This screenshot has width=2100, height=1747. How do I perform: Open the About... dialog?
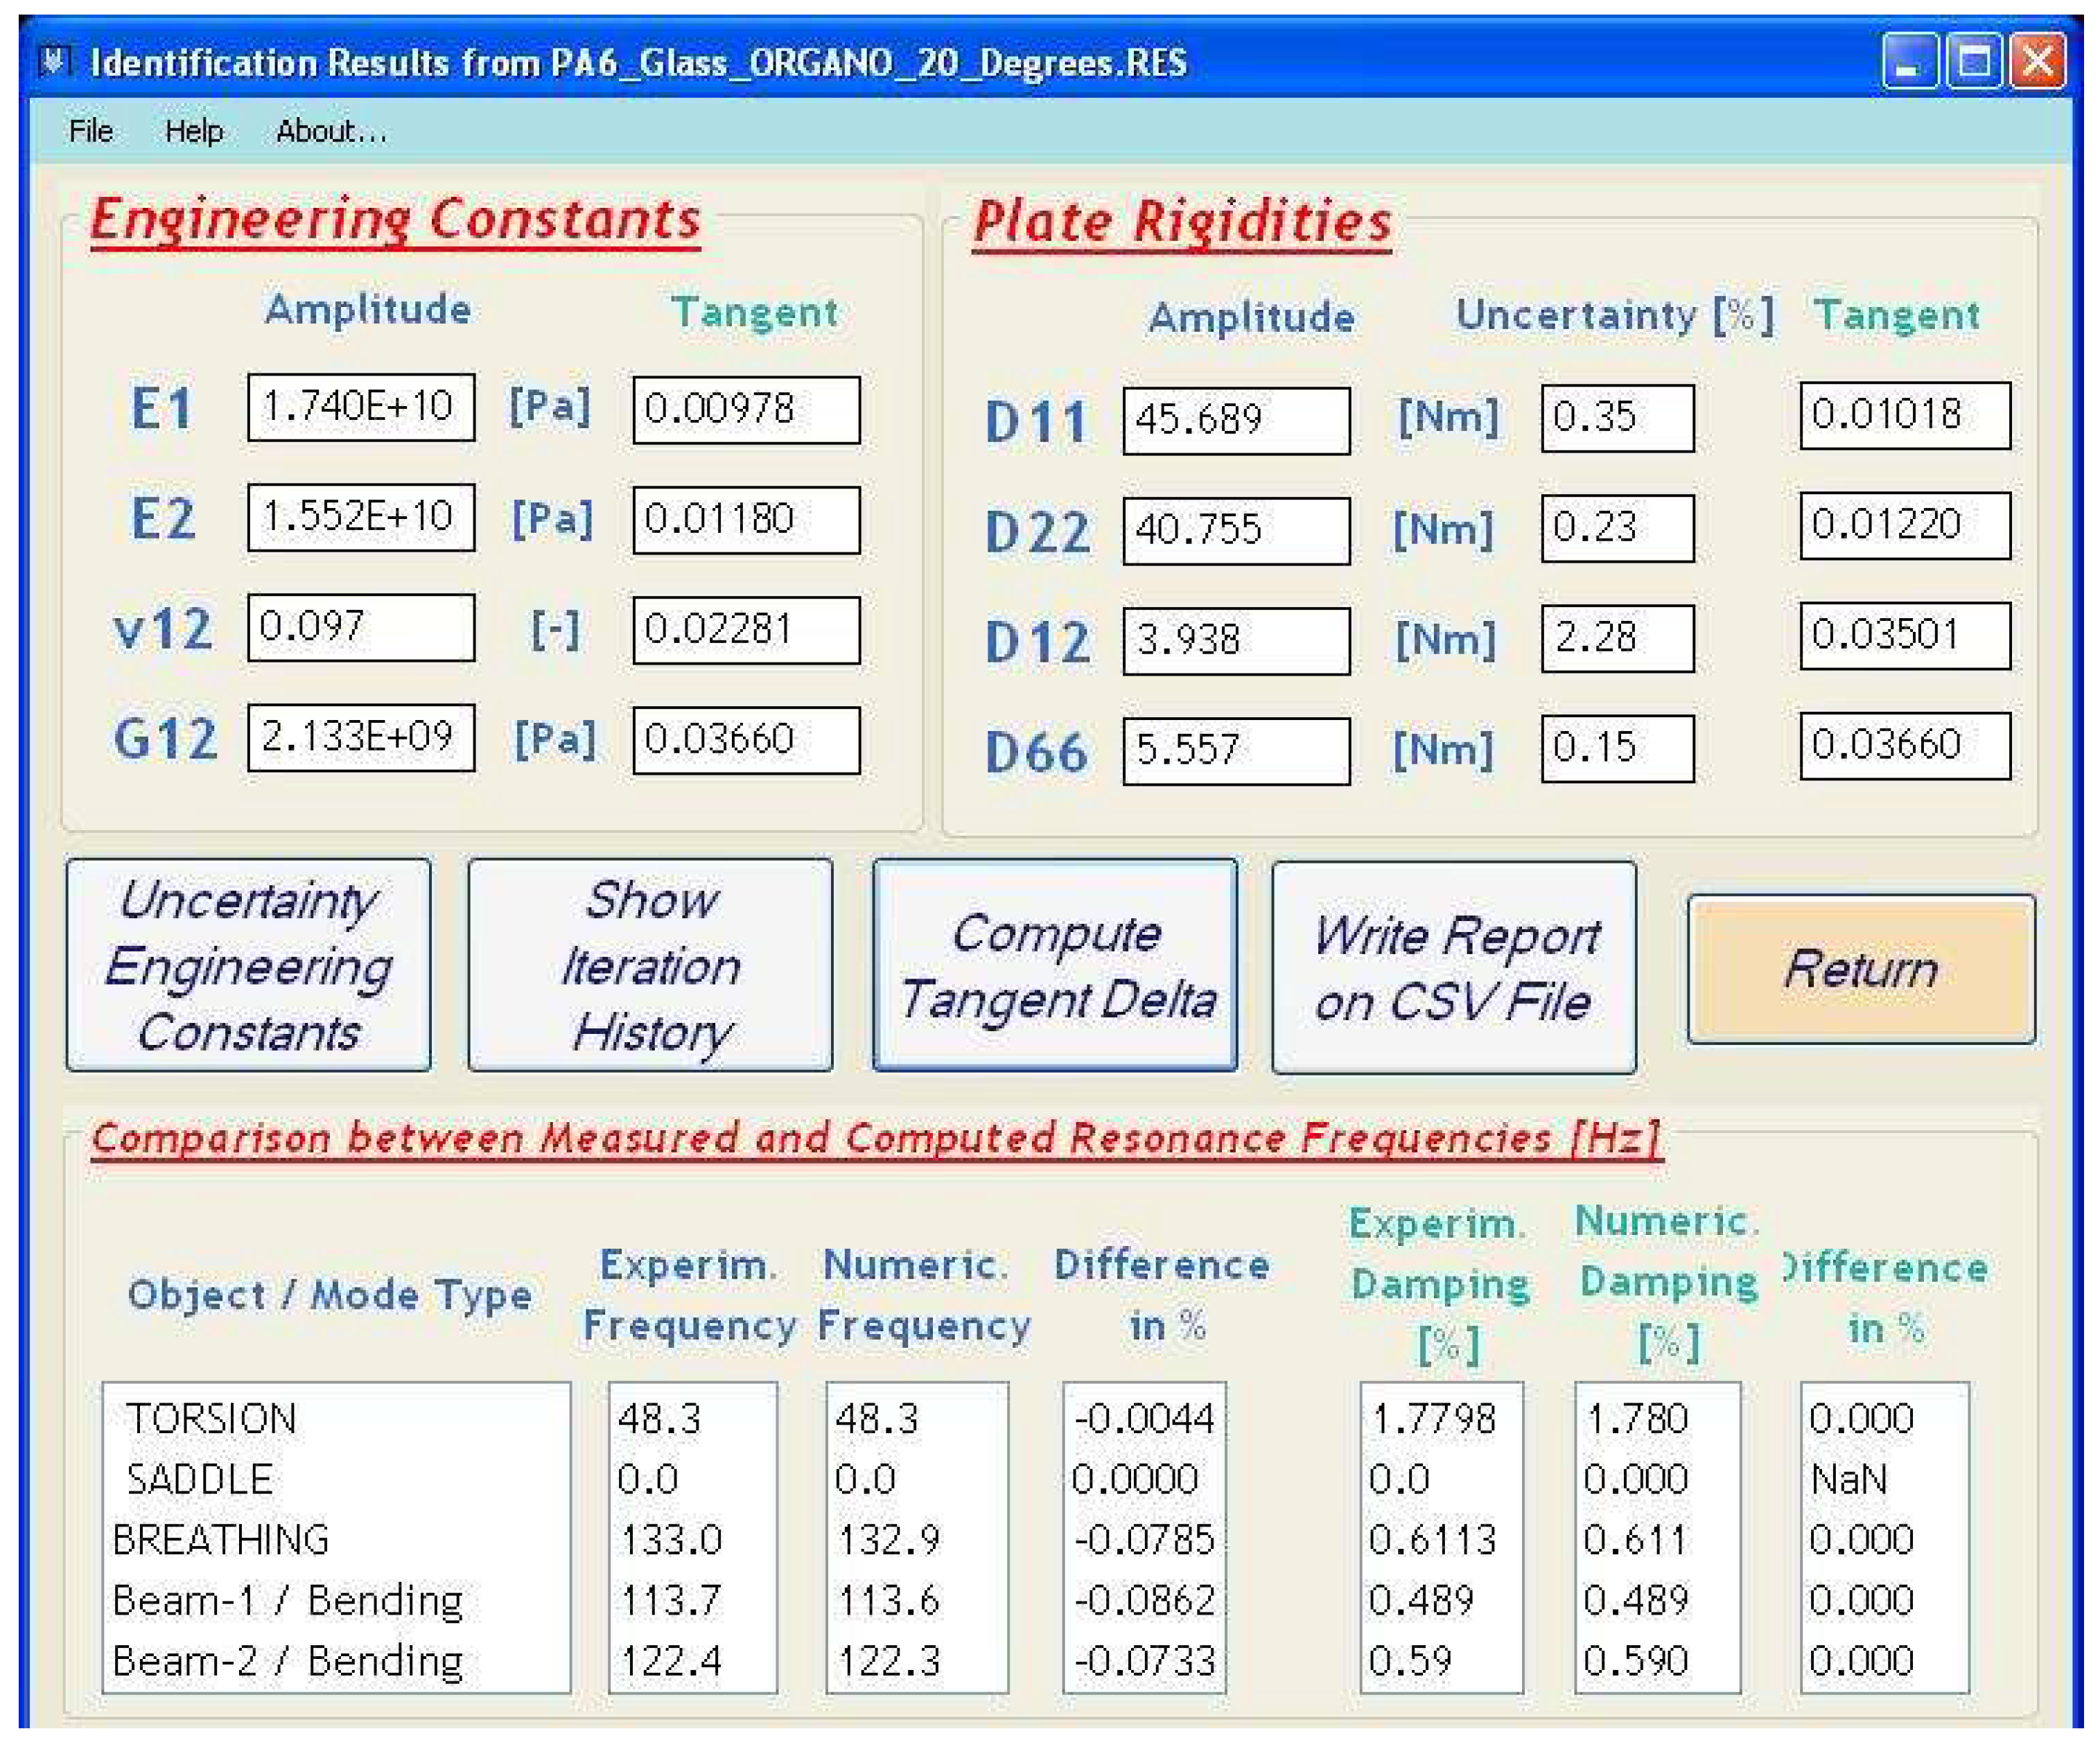331,131
